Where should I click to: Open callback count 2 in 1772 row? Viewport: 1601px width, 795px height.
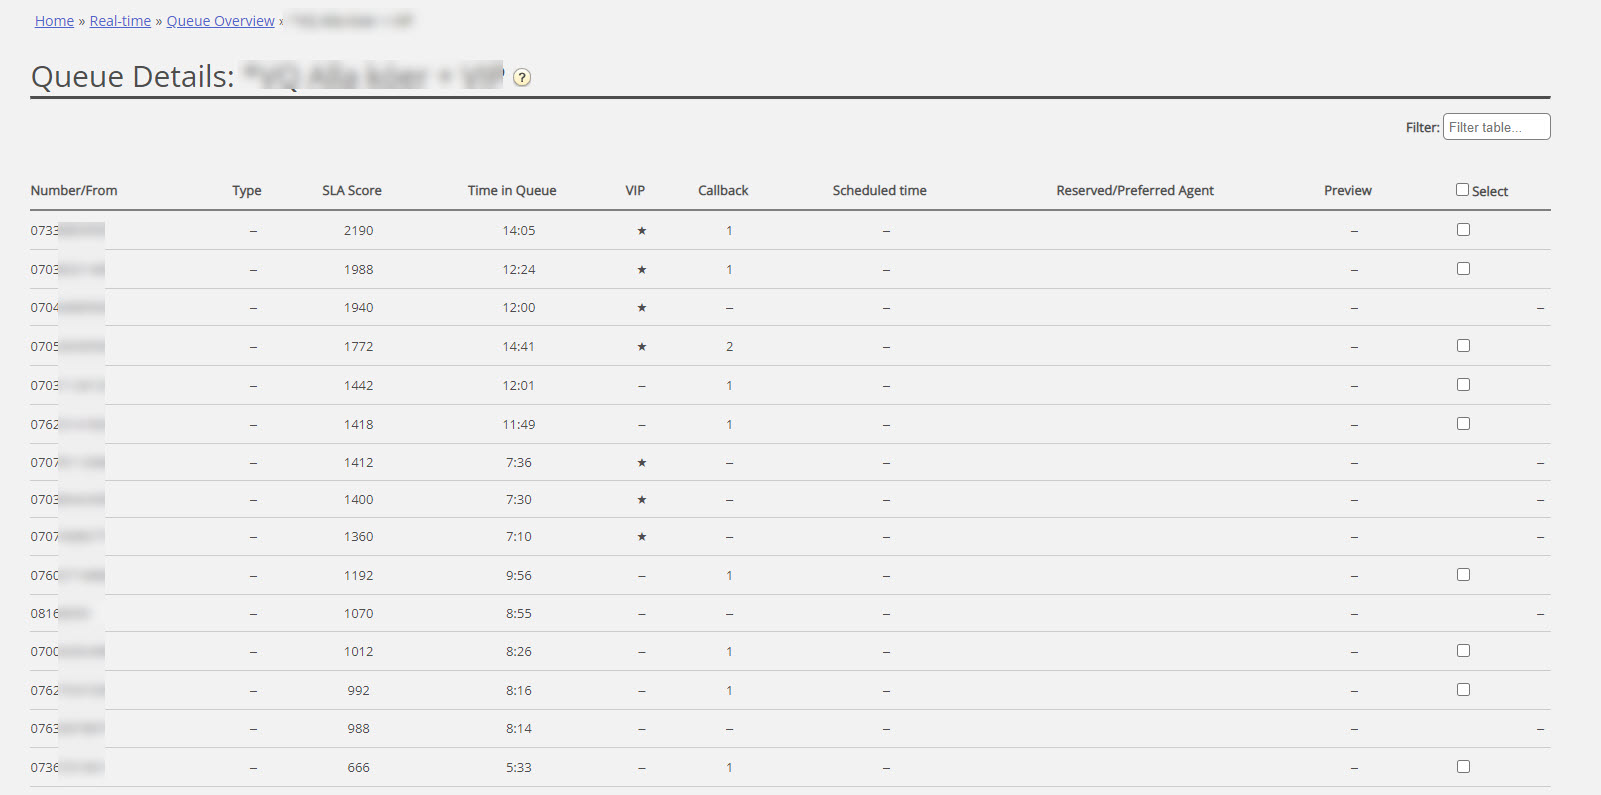[729, 347]
